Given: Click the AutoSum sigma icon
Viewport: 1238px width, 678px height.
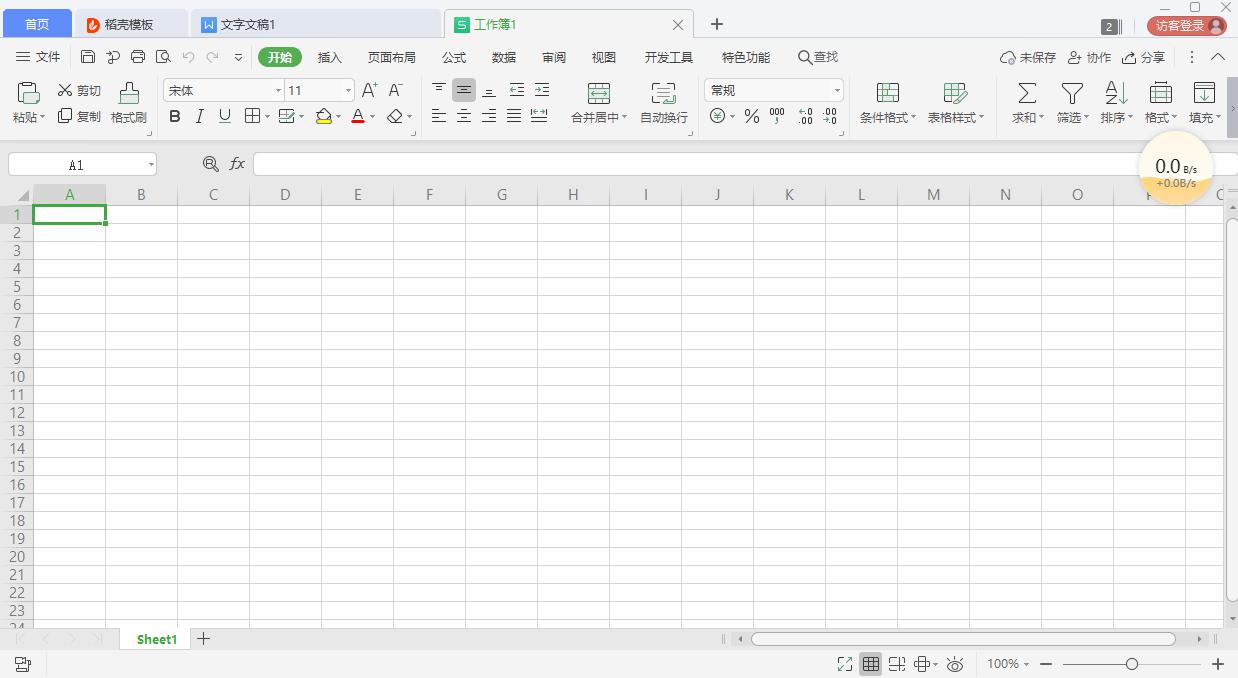Looking at the screenshot, I should click(1026, 94).
